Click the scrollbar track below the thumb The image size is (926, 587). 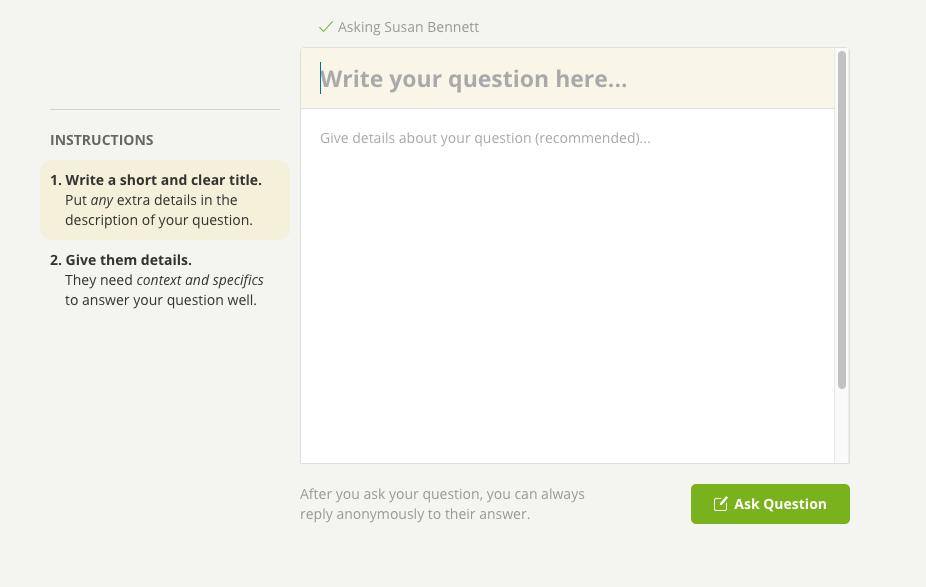pyautogui.click(x=842, y=427)
